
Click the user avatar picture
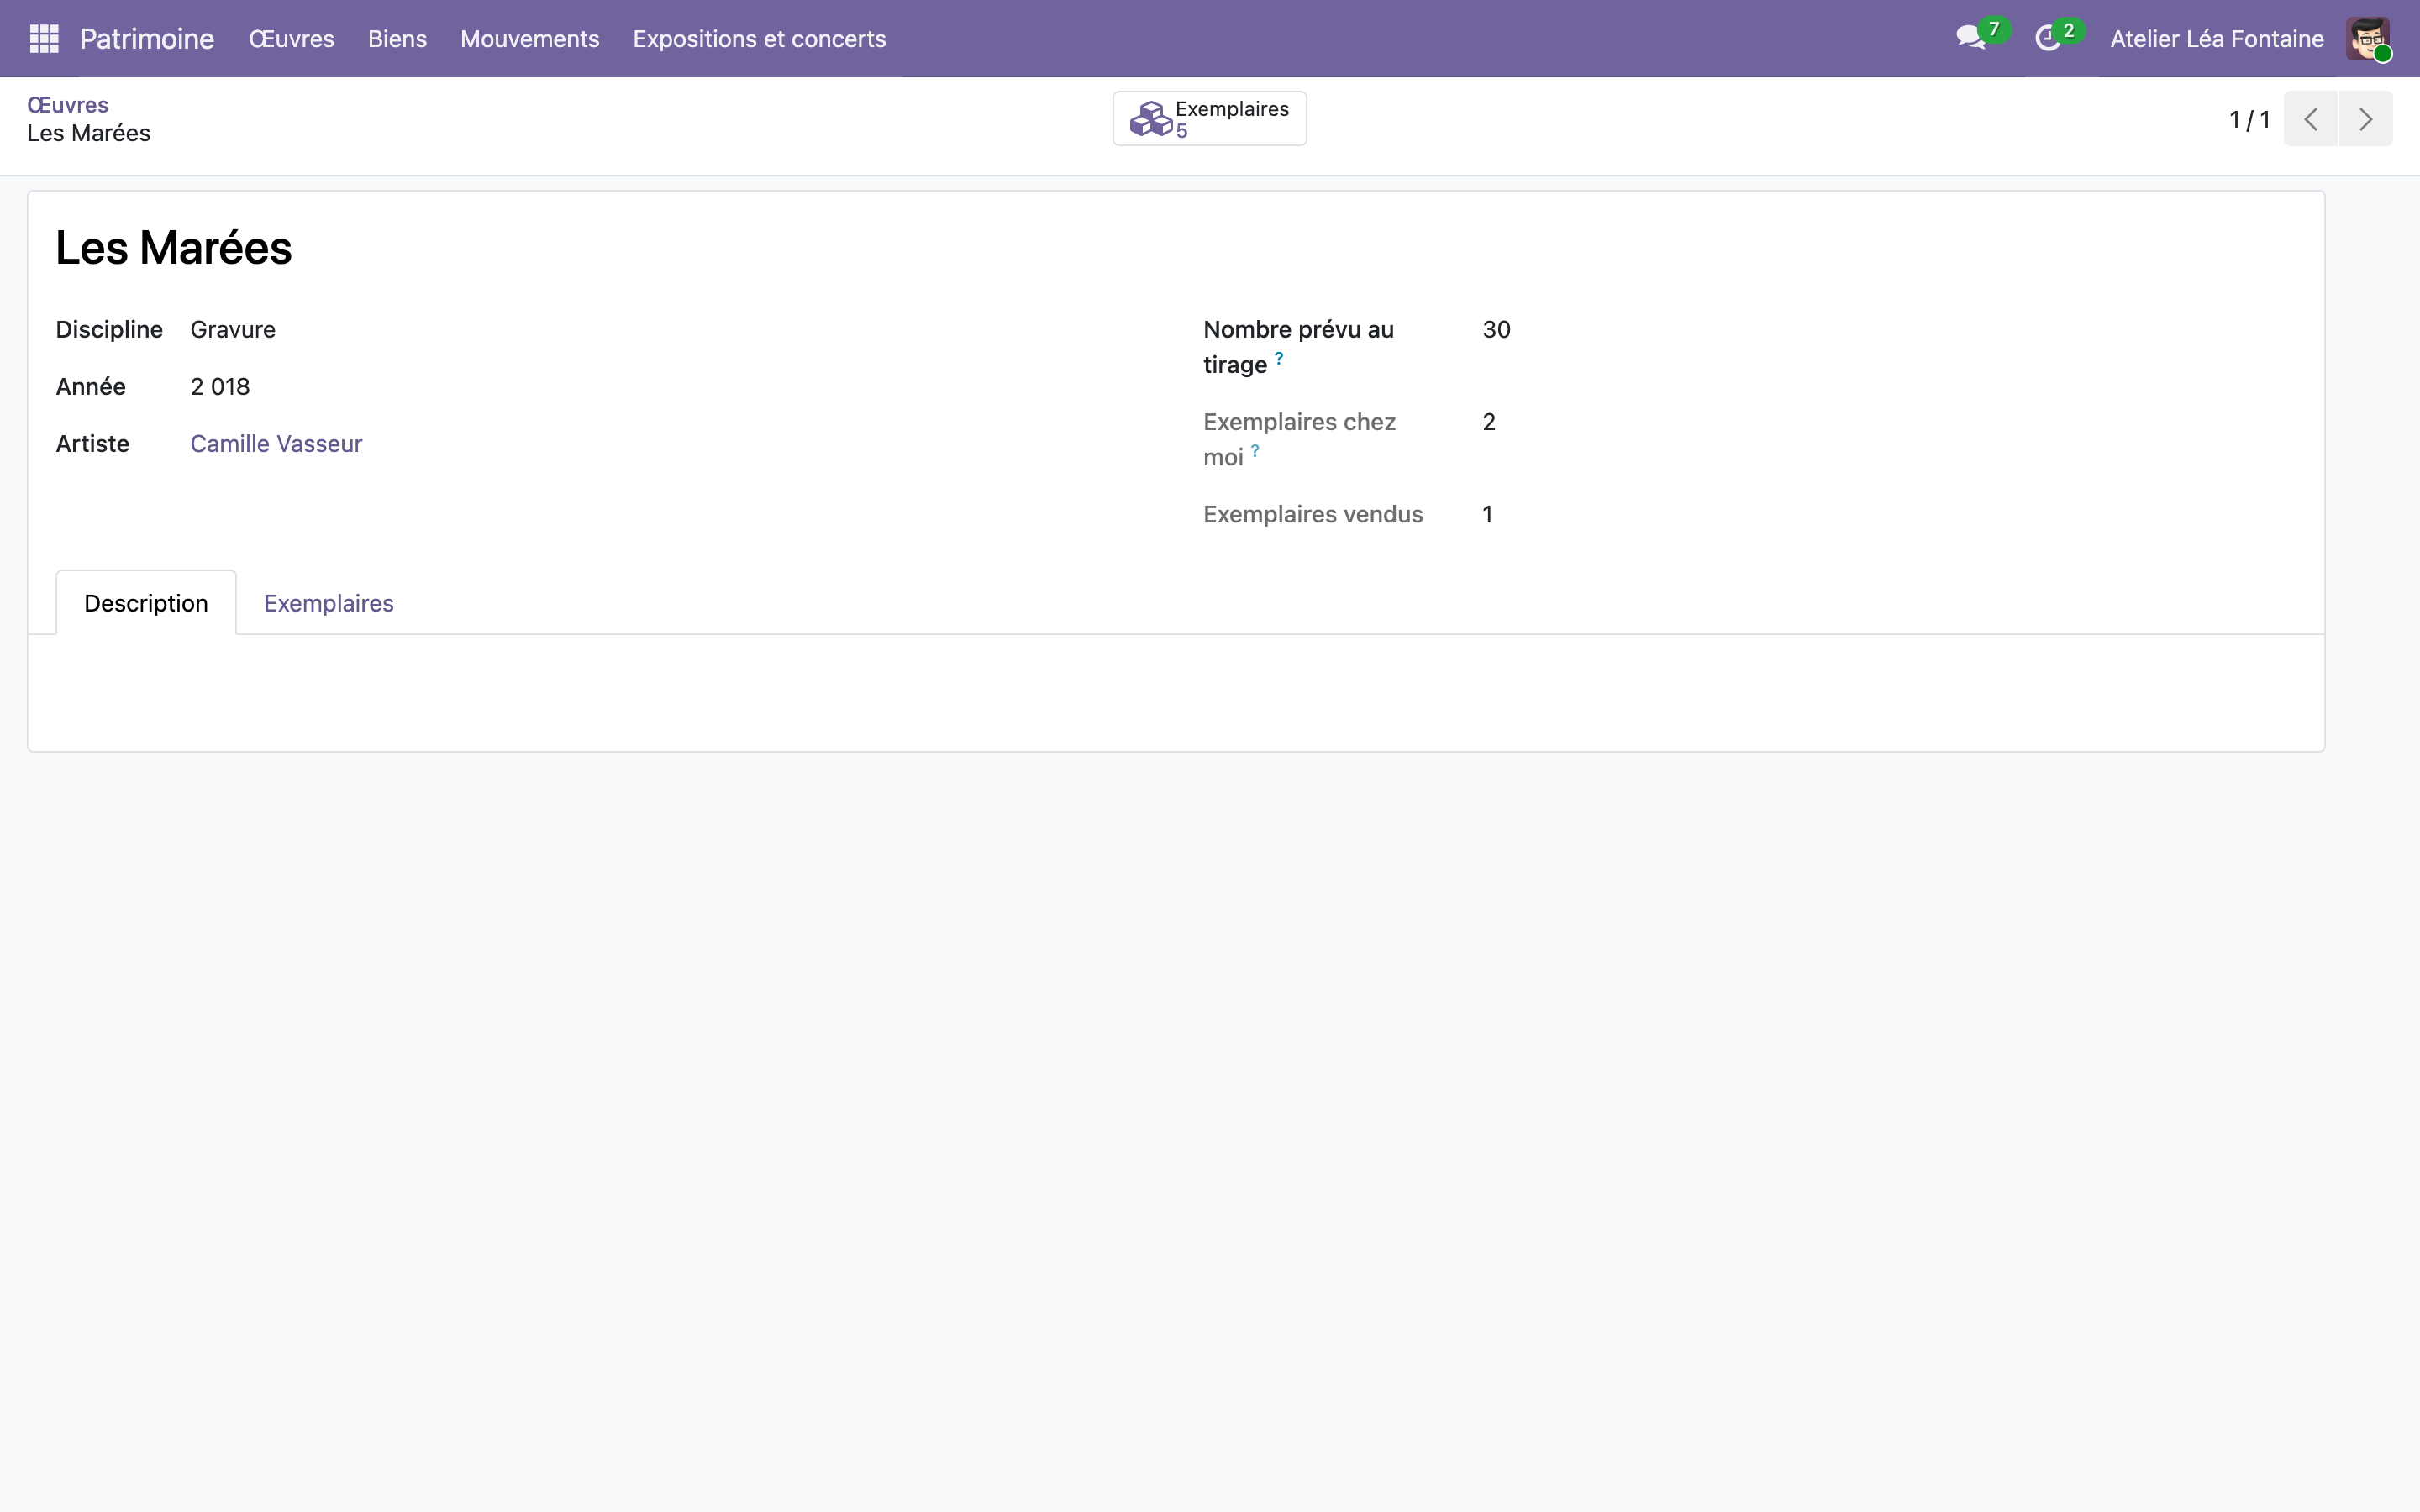pos(2368,39)
